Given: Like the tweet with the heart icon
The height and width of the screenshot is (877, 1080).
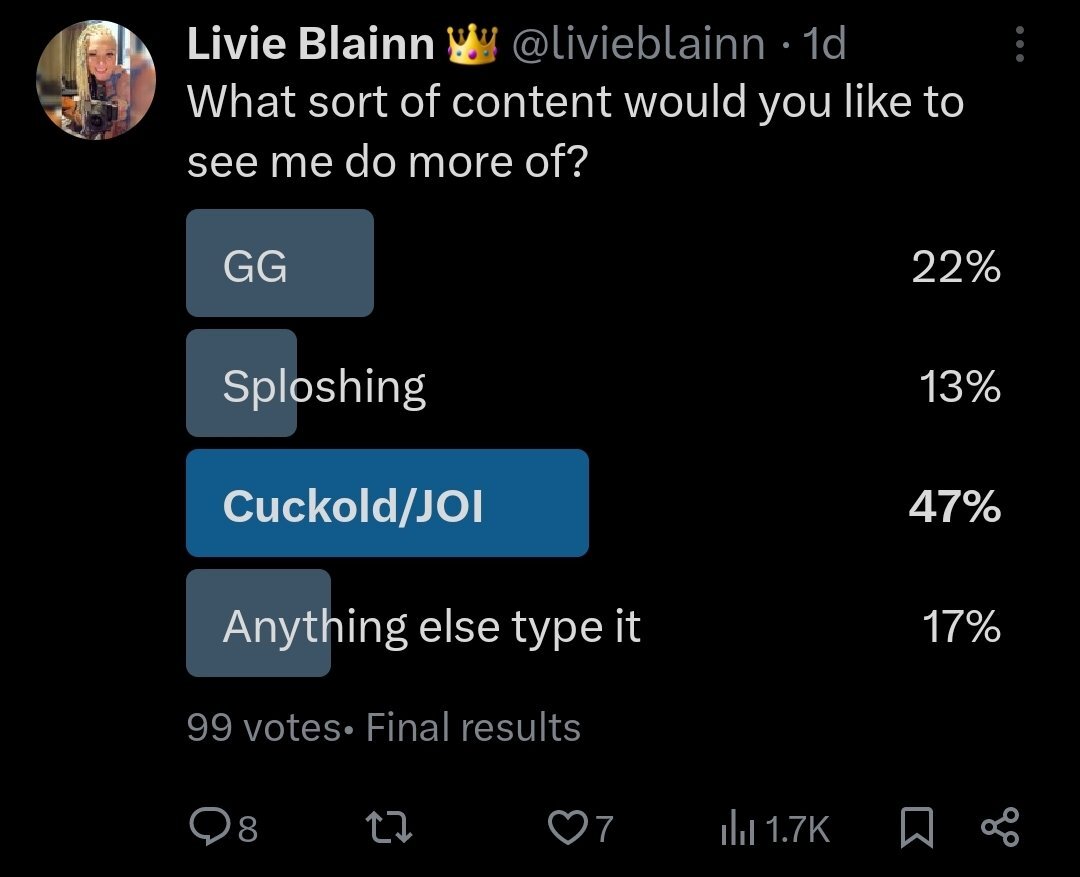Looking at the screenshot, I should click(568, 827).
